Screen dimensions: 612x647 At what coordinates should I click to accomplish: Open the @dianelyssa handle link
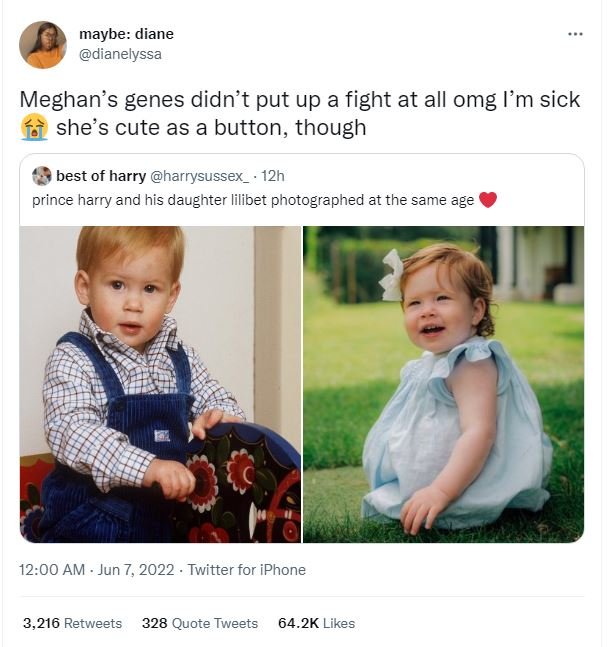[120, 54]
